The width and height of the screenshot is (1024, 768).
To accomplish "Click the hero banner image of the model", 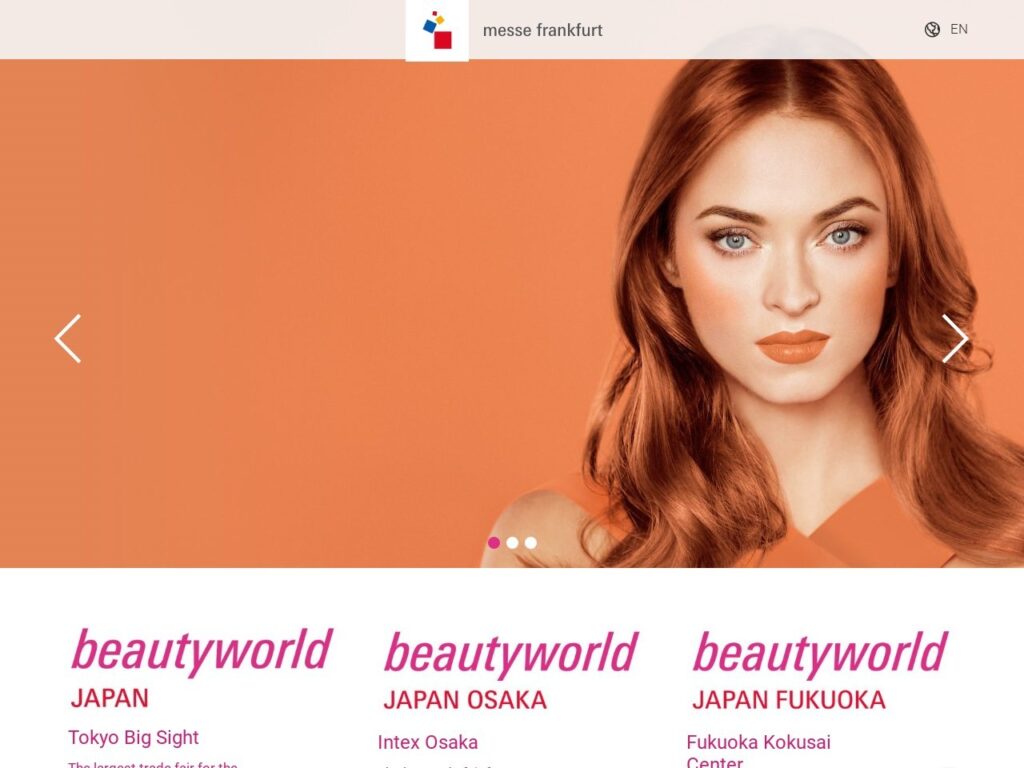I will coord(512,313).
